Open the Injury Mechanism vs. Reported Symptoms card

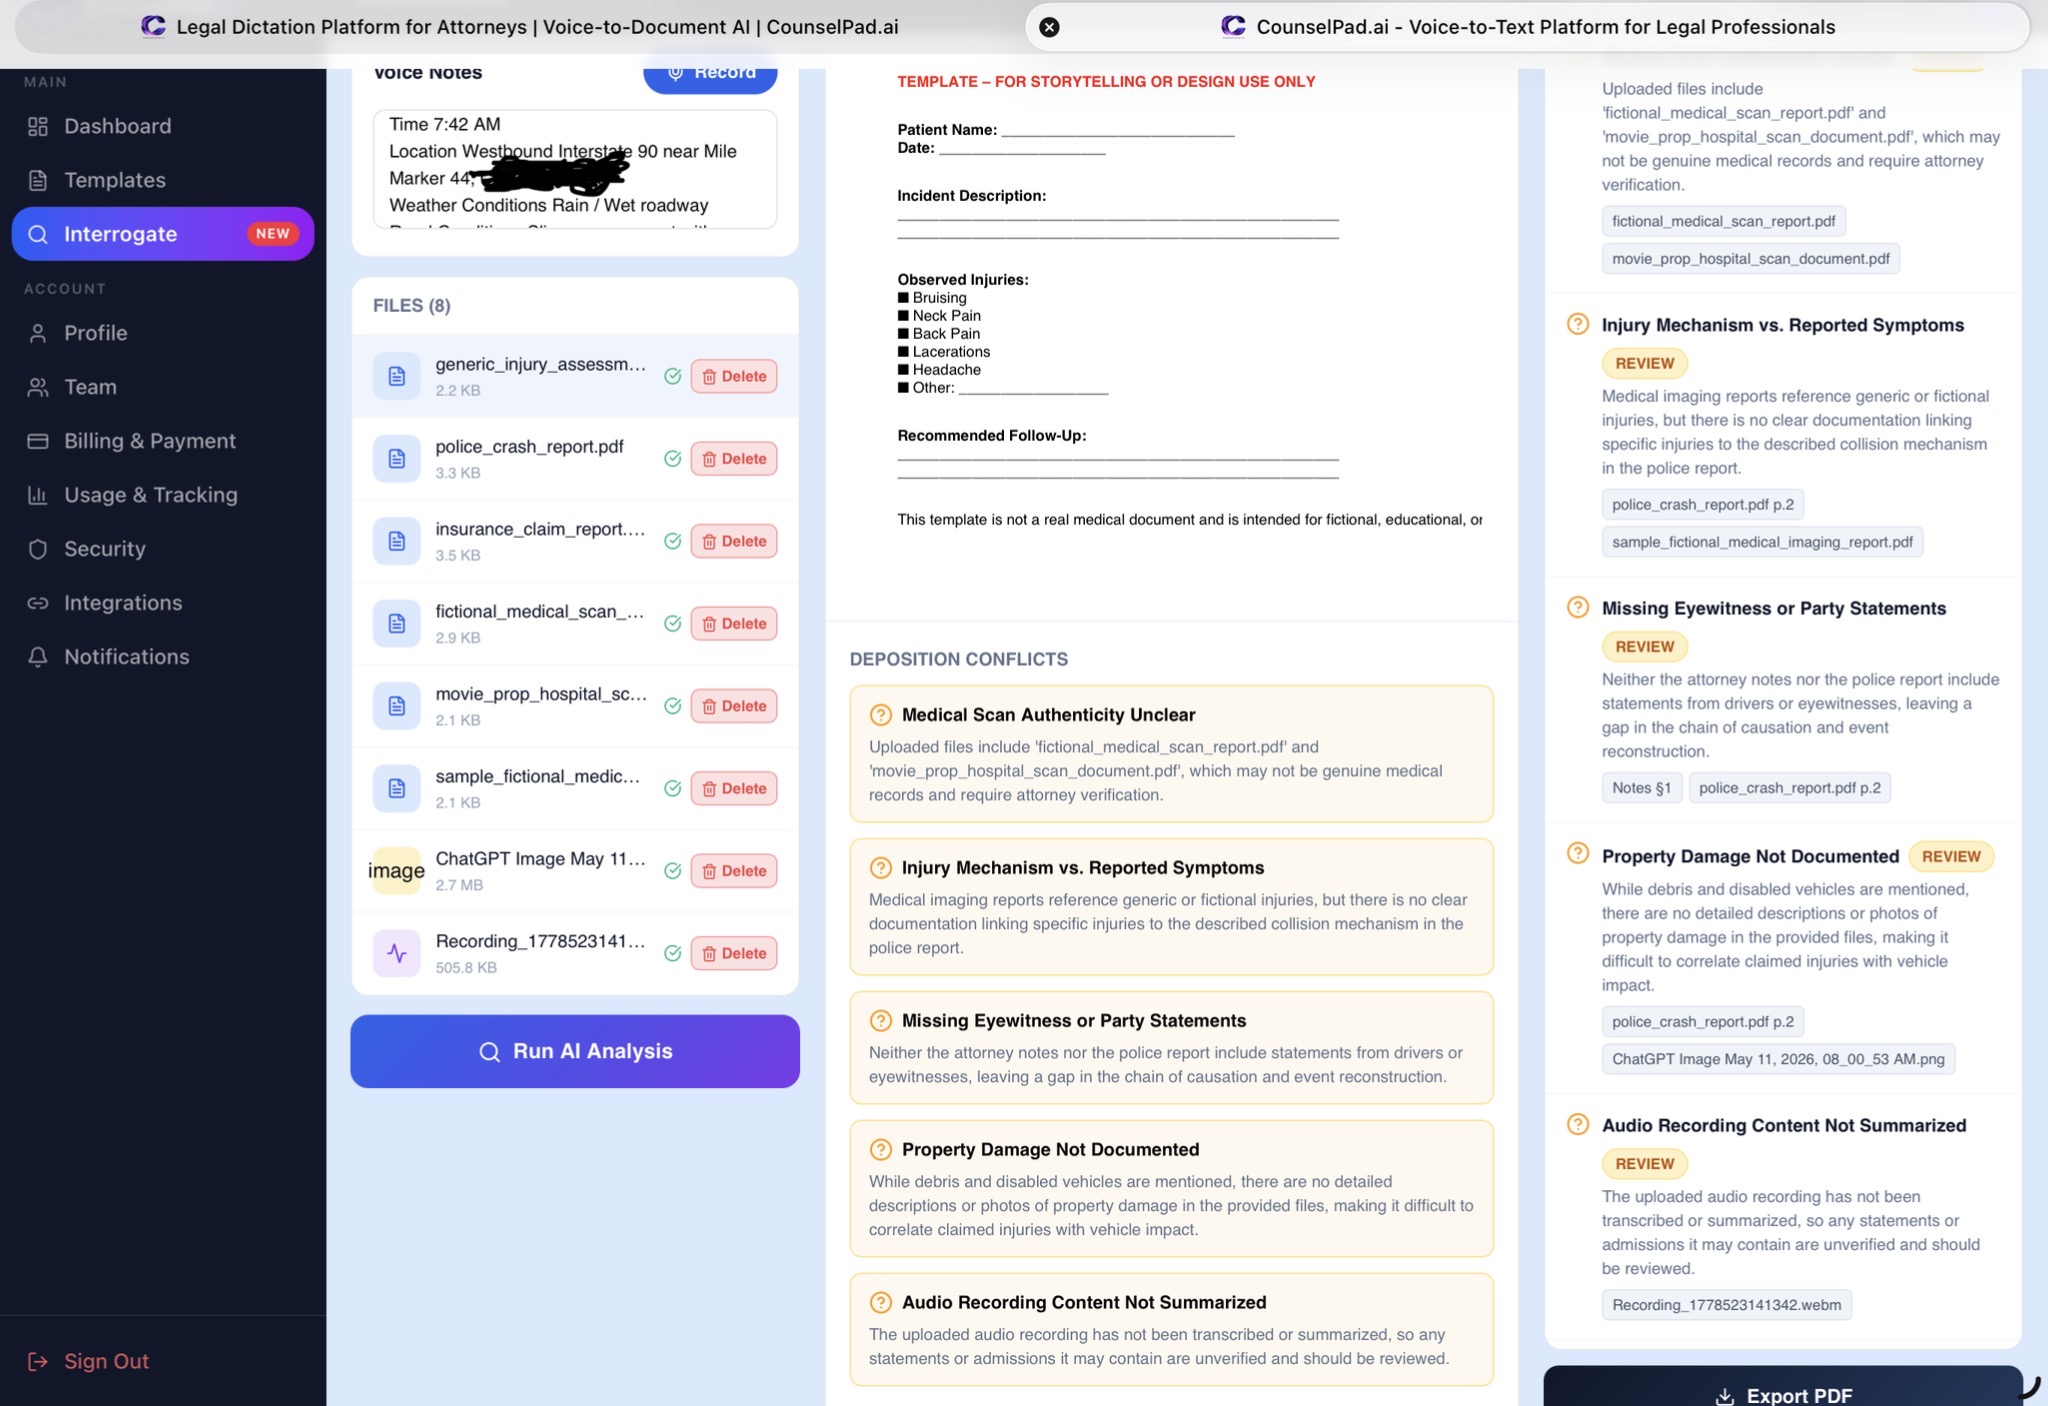1172,907
